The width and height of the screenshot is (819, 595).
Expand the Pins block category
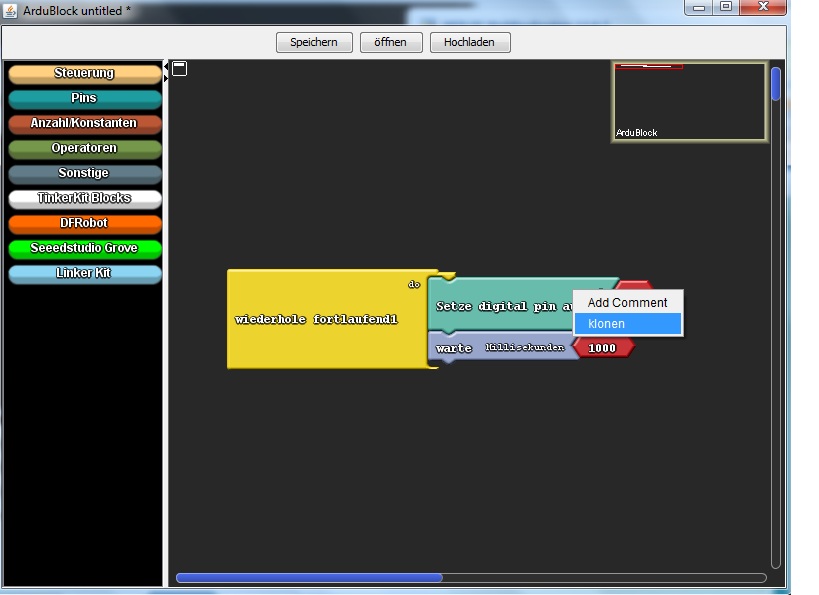click(84, 98)
